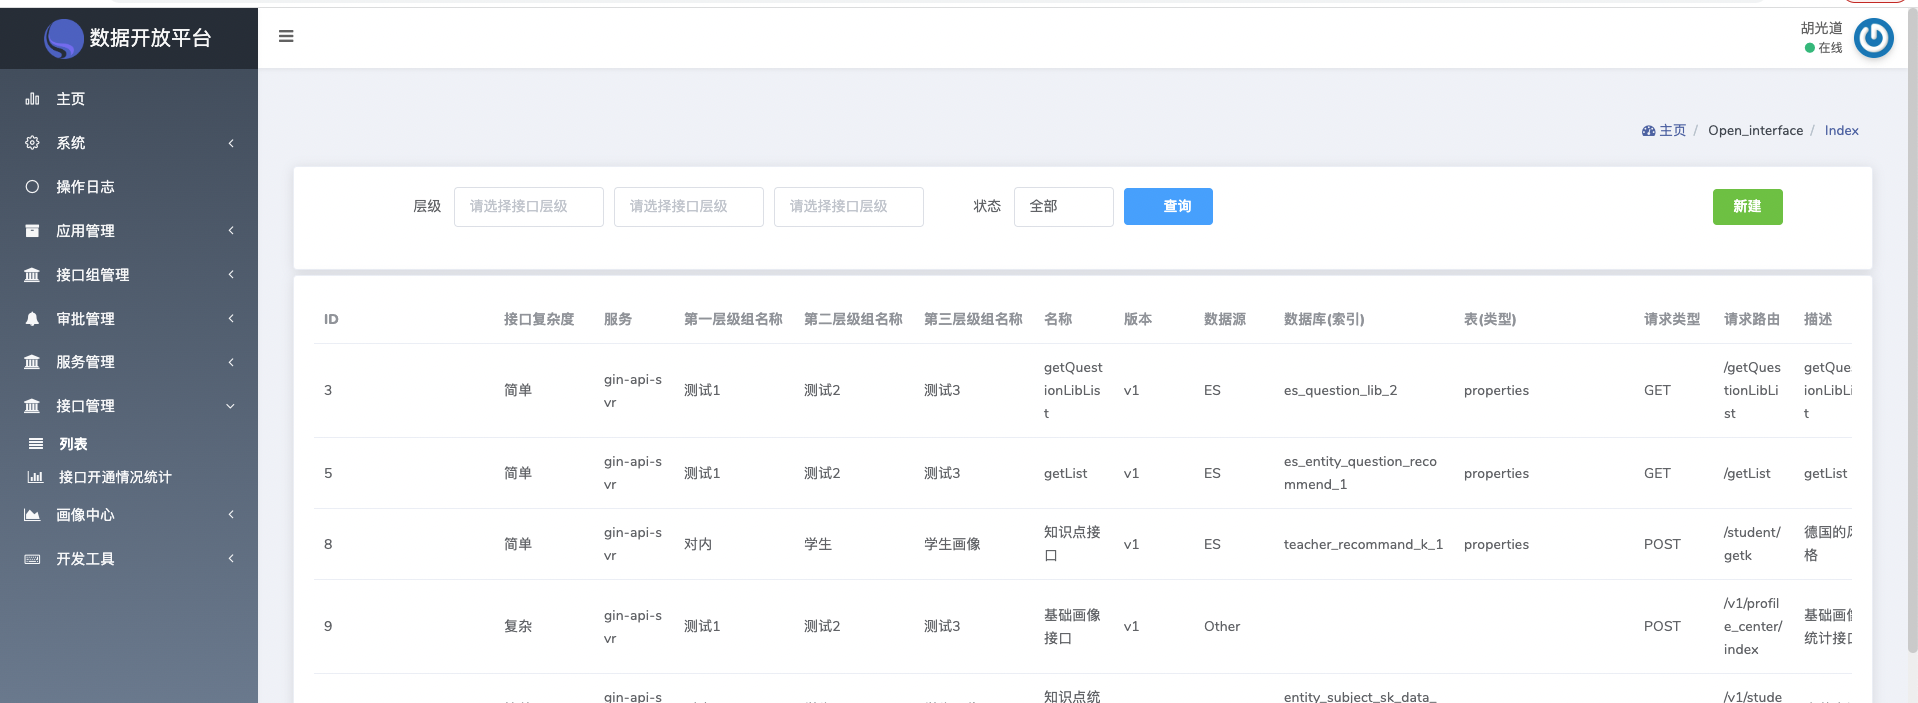Image resolution: width=1918 pixels, height=703 pixels.
Task: Click the 主页 bar chart icon
Action: [x=32, y=99]
